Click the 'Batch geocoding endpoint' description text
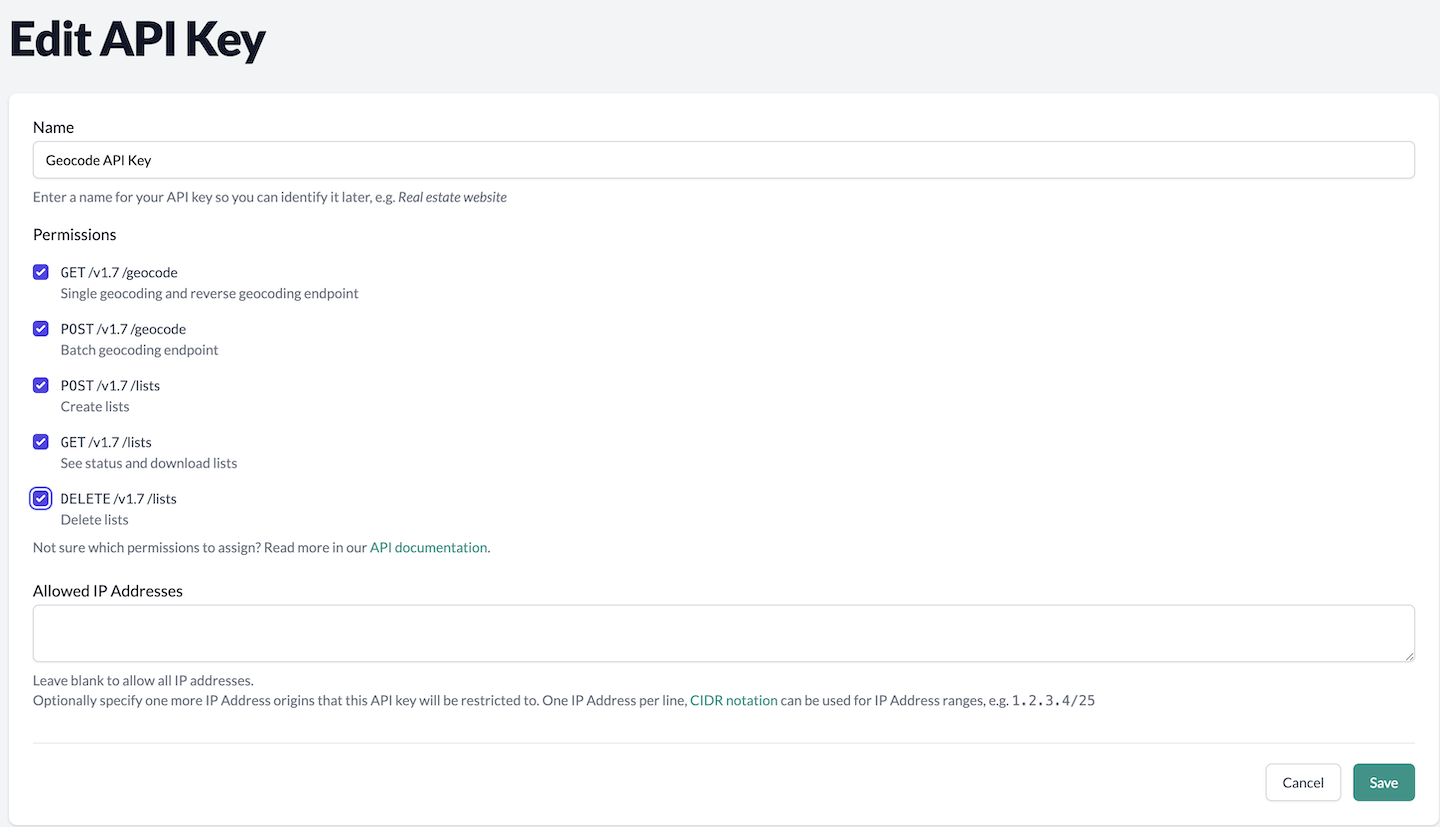This screenshot has height=827, width=1440. point(139,351)
